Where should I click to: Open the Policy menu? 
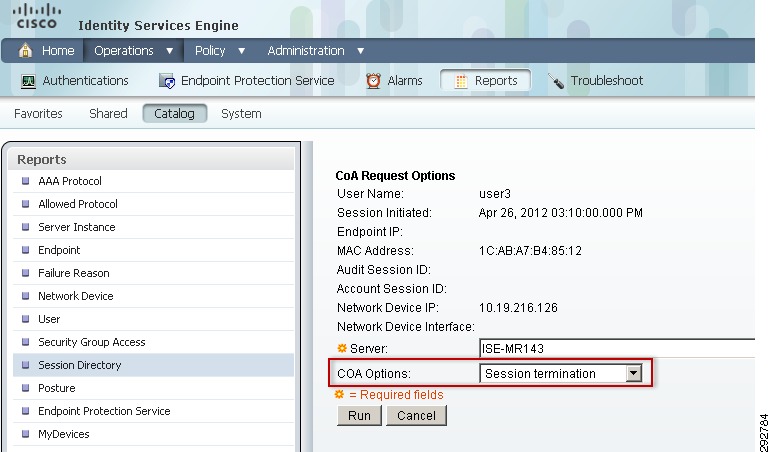219,50
